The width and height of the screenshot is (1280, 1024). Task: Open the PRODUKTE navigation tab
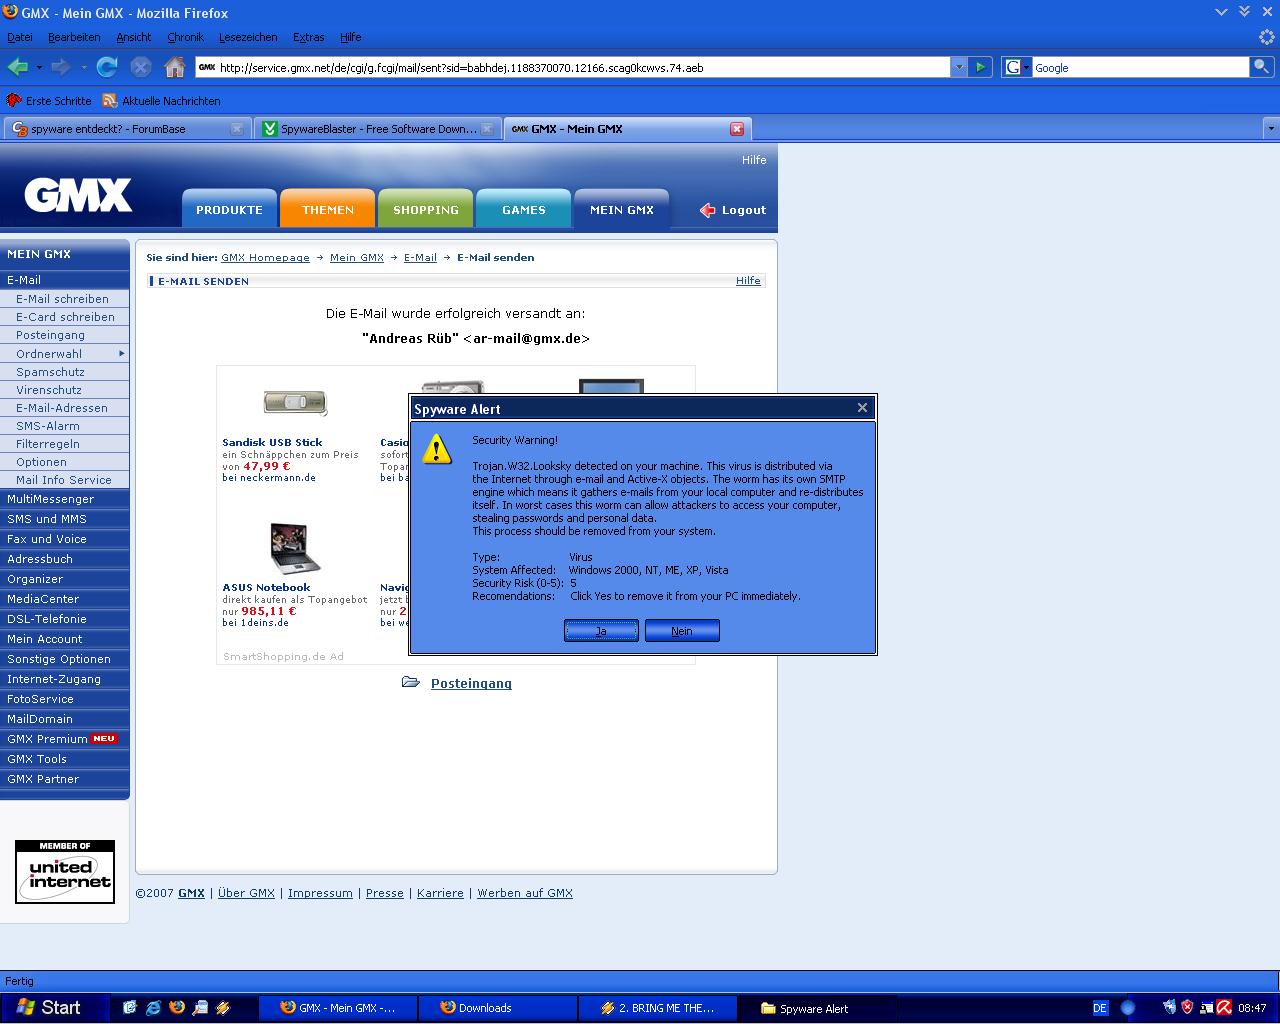tap(229, 209)
